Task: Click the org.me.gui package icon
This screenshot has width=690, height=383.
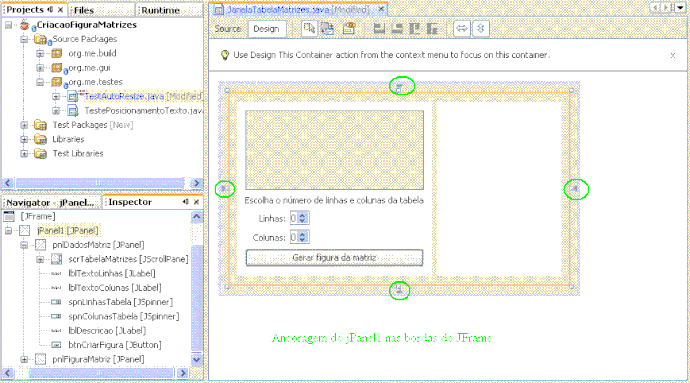Action: click(57, 68)
